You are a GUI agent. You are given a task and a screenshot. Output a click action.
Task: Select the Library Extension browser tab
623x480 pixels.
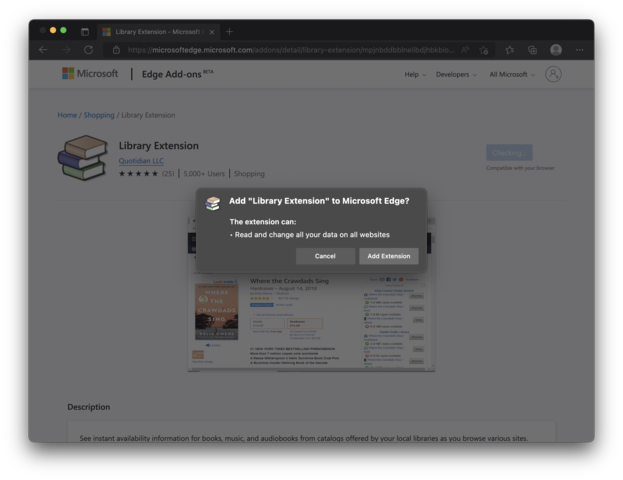coord(158,32)
